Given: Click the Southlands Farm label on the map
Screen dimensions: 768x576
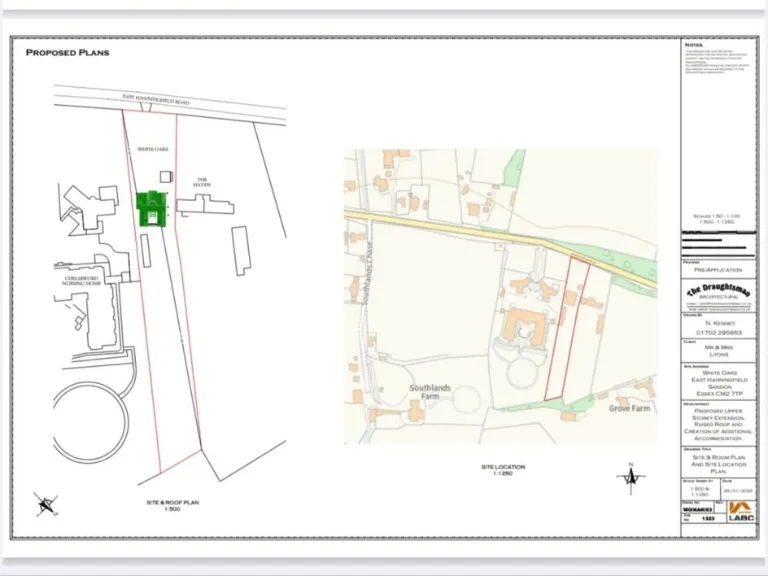Looking at the screenshot, I should [434, 391].
